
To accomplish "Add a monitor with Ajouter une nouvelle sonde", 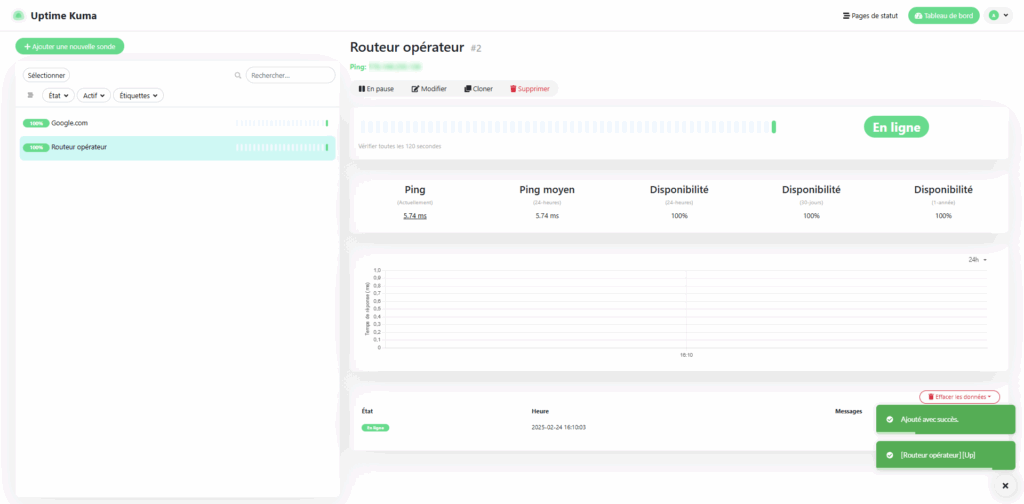I will point(70,47).
